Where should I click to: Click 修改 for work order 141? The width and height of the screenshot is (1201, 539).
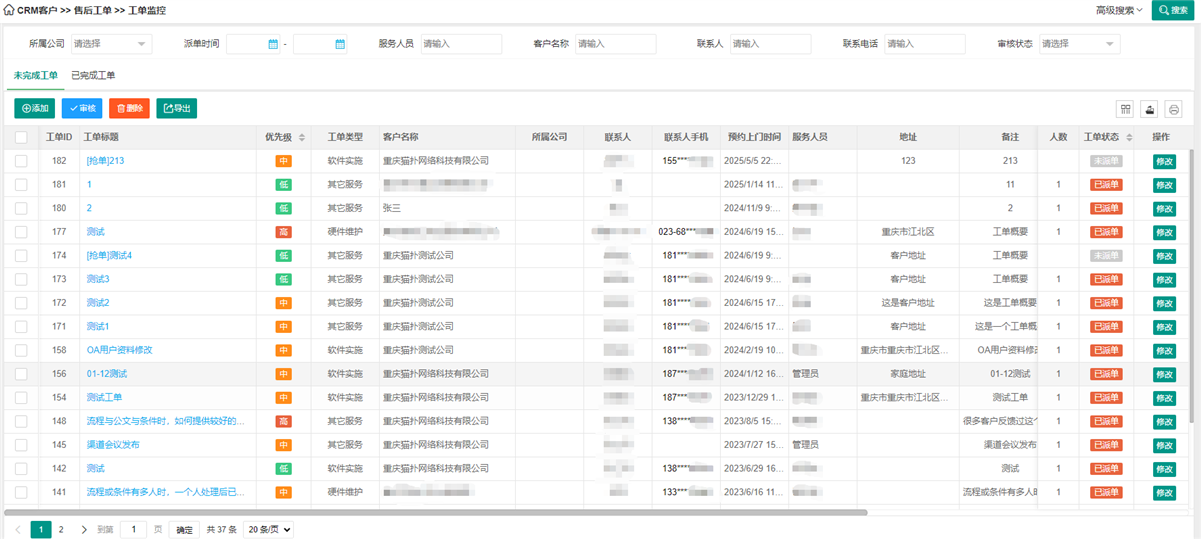coord(1164,492)
